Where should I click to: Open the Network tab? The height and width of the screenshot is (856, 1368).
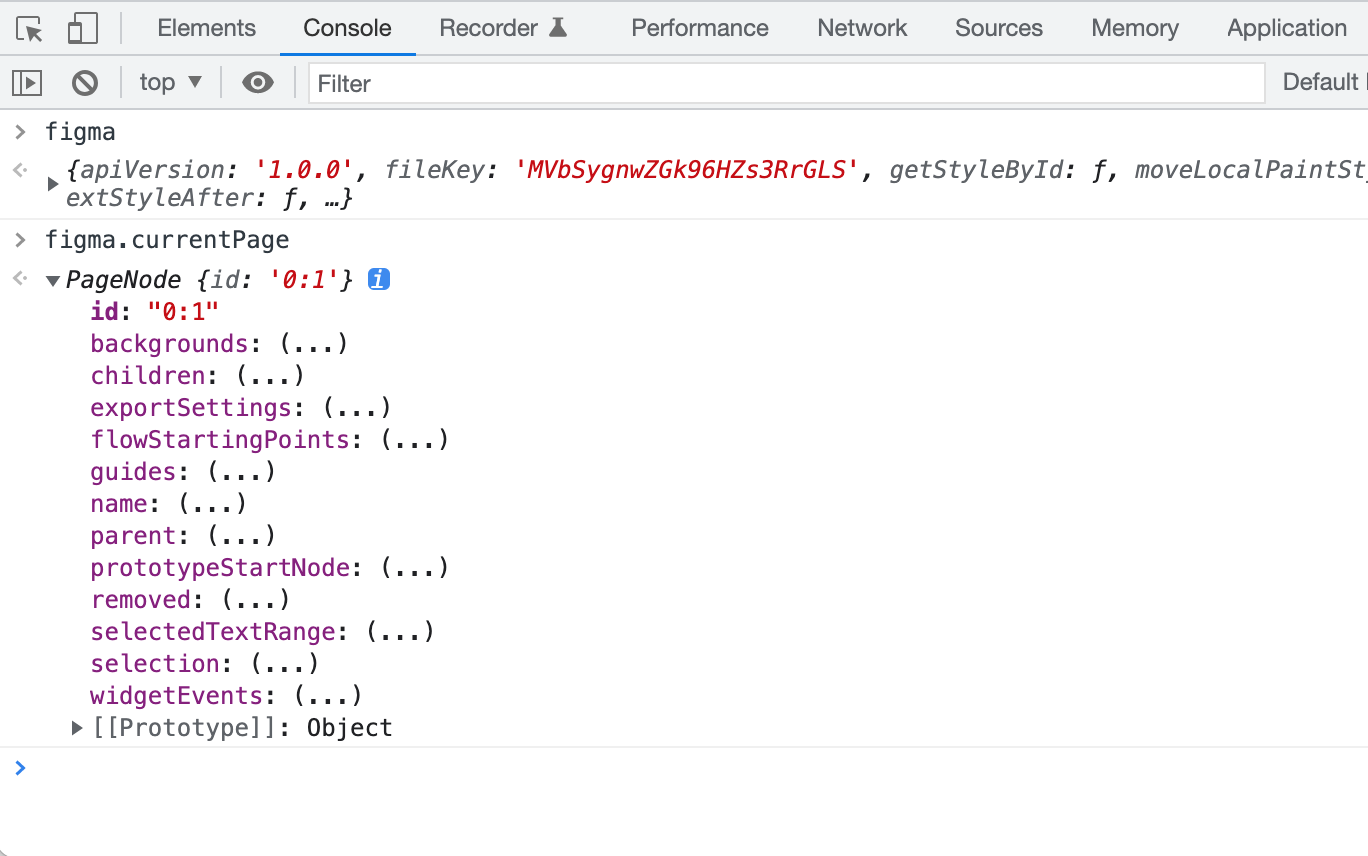coord(862,28)
